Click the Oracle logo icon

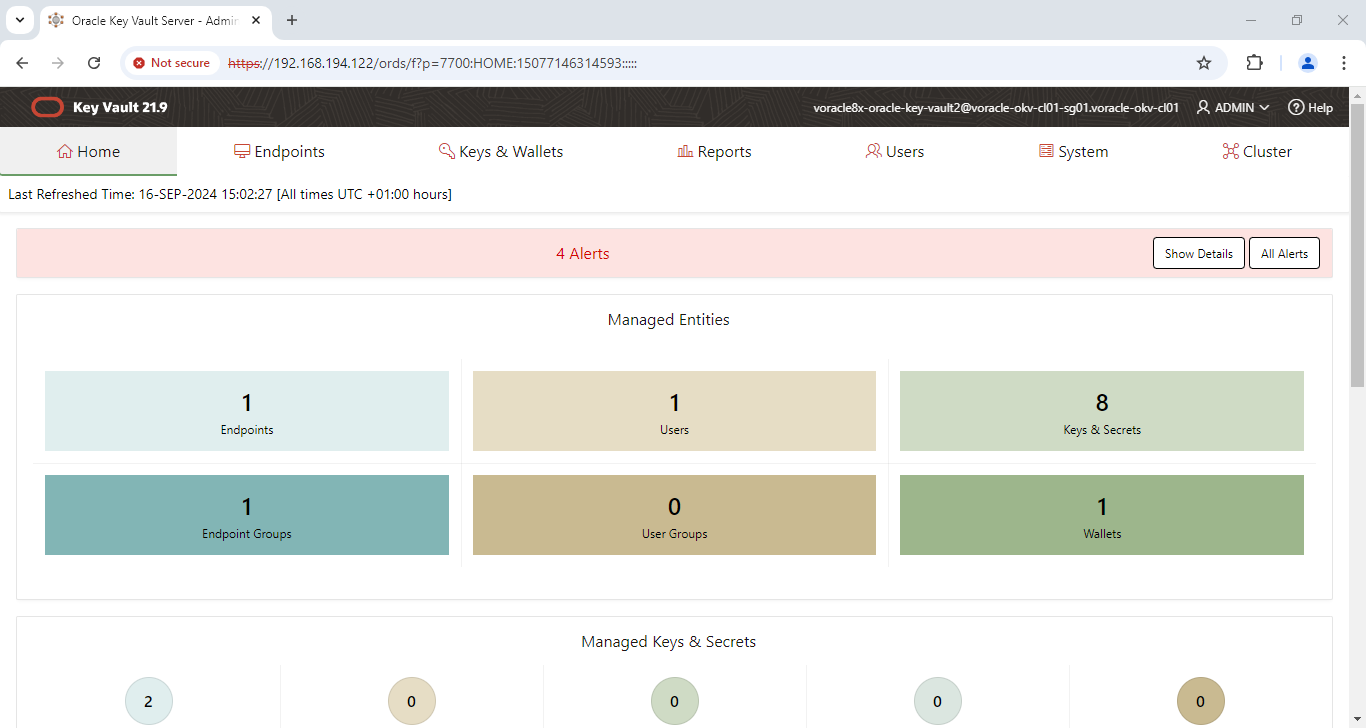[x=47, y=107]
